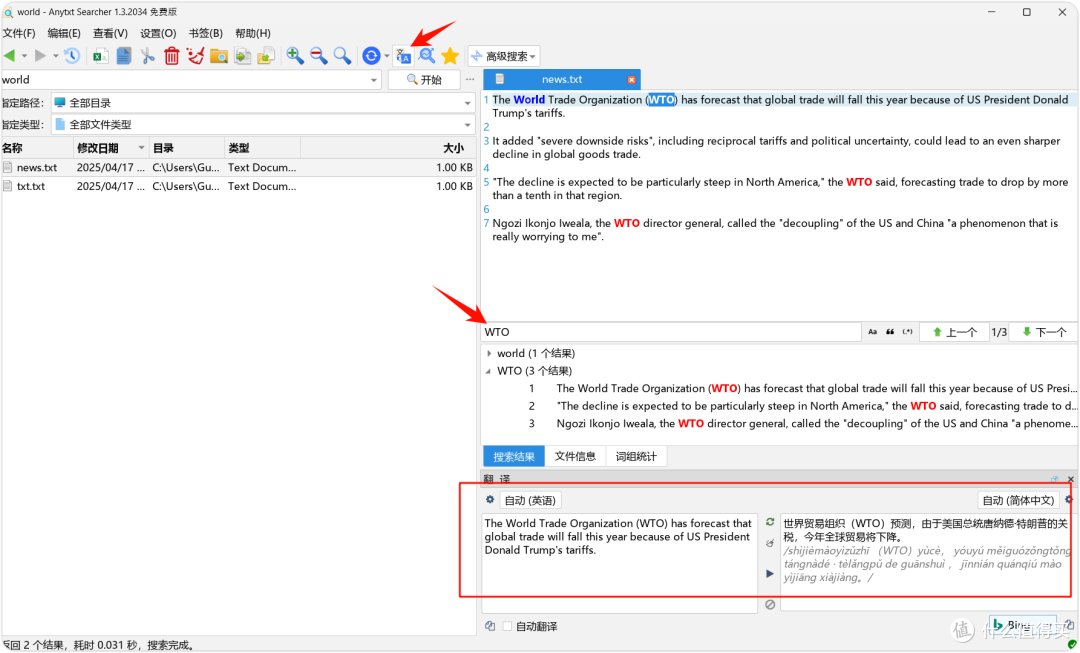Click the blue document icon in toolbar

pyautogui.click(x=124, y=56)
